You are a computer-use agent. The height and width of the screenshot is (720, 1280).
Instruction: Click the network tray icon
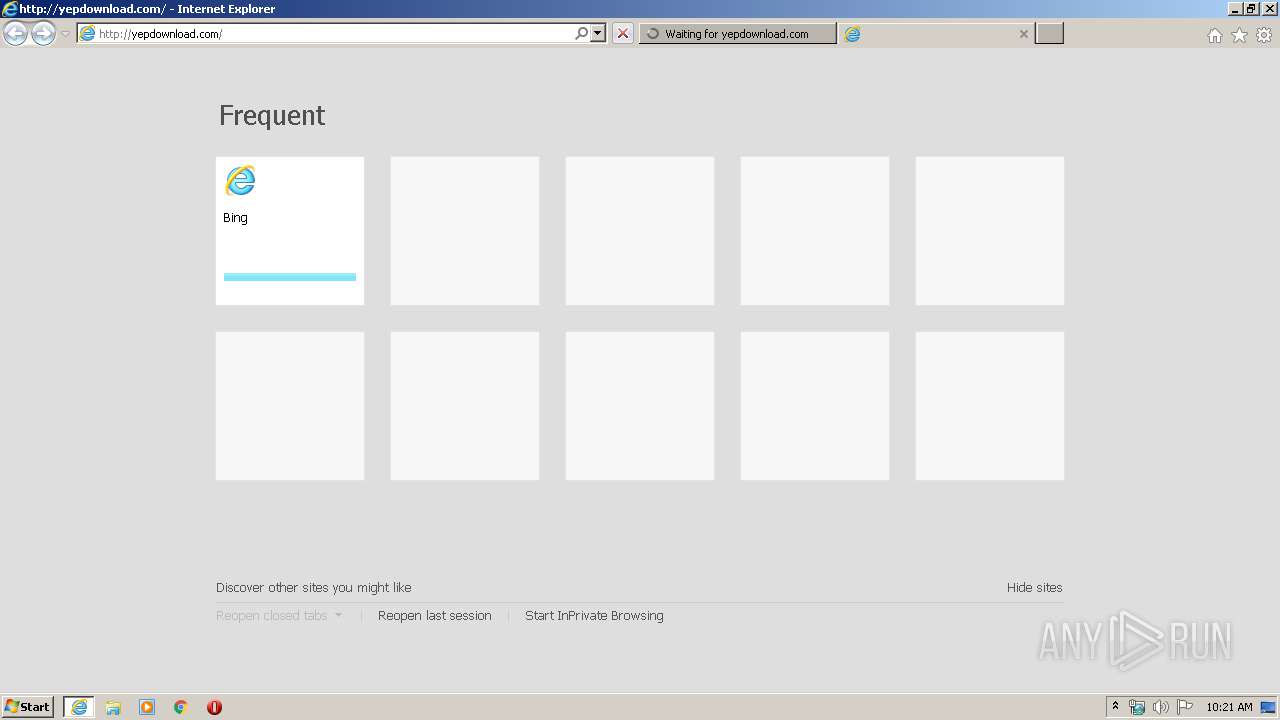[x=1137, y=707]
